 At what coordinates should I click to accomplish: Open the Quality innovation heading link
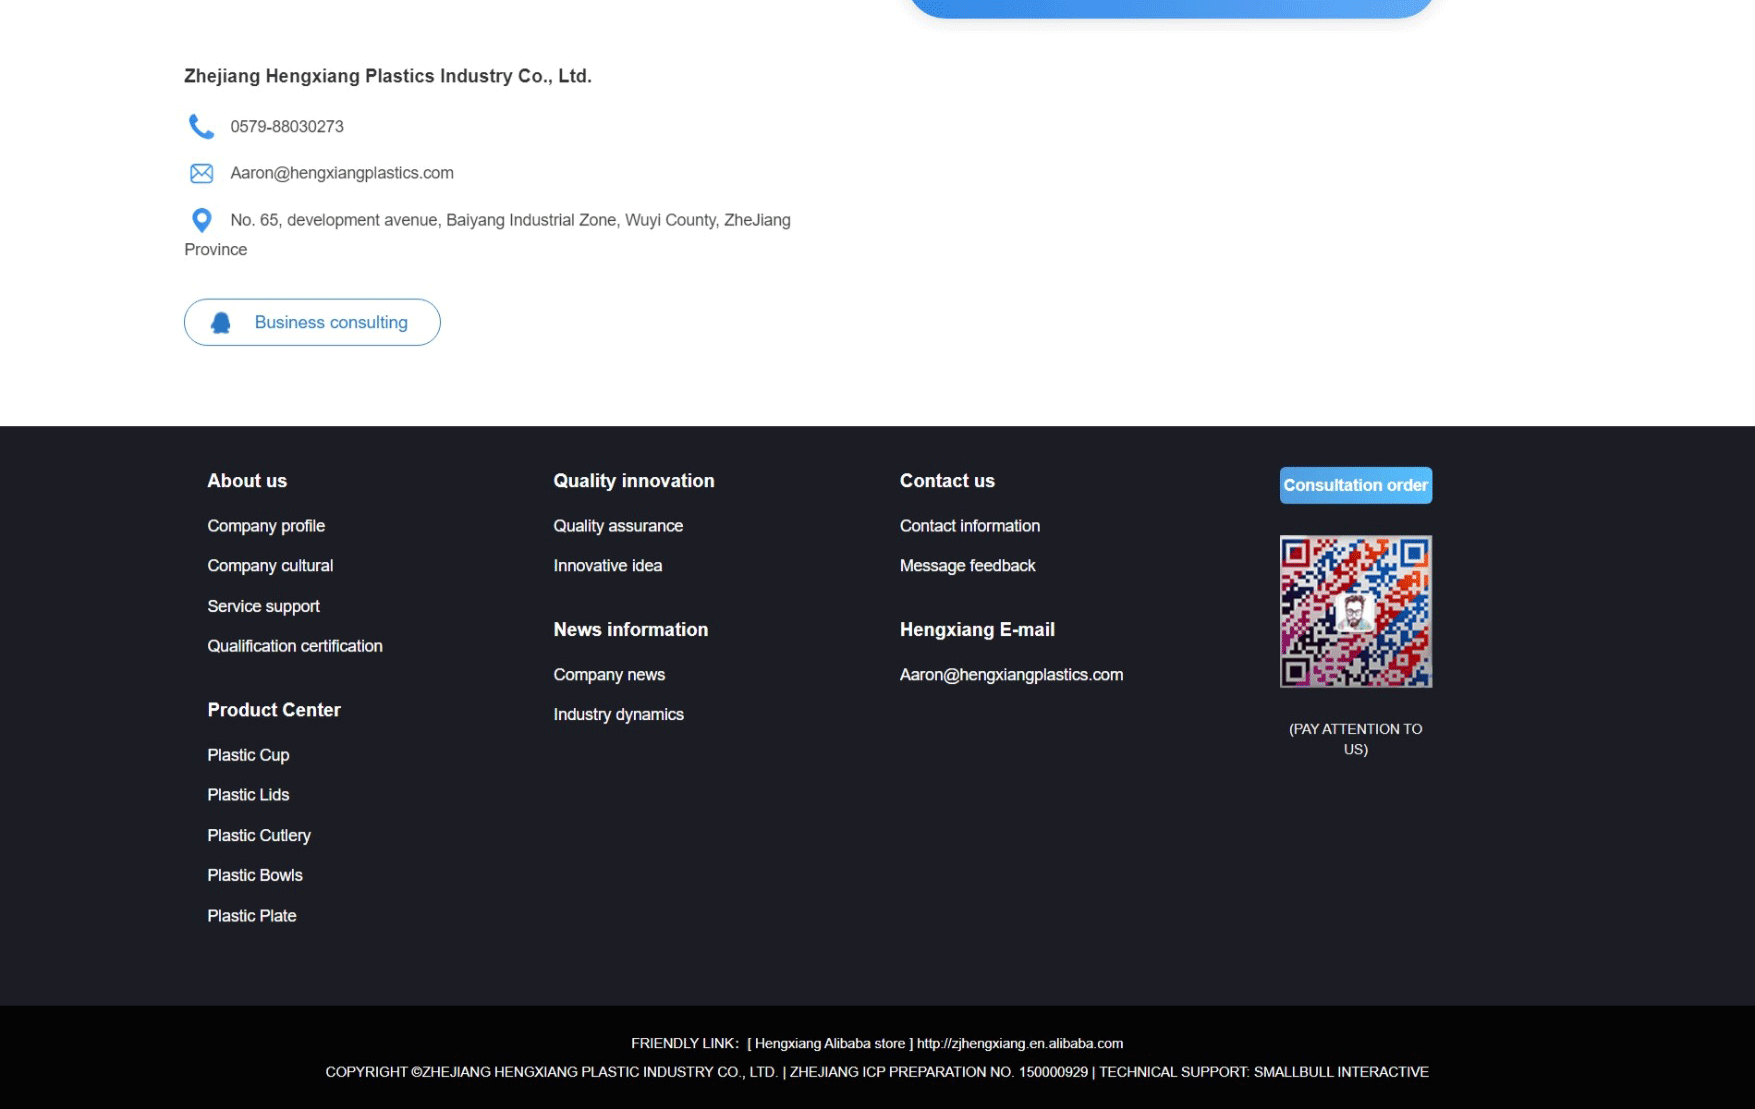click(x=634, y=481)
